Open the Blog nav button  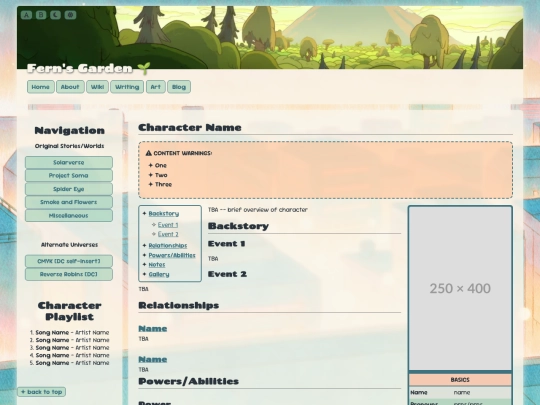click(179, 87)
